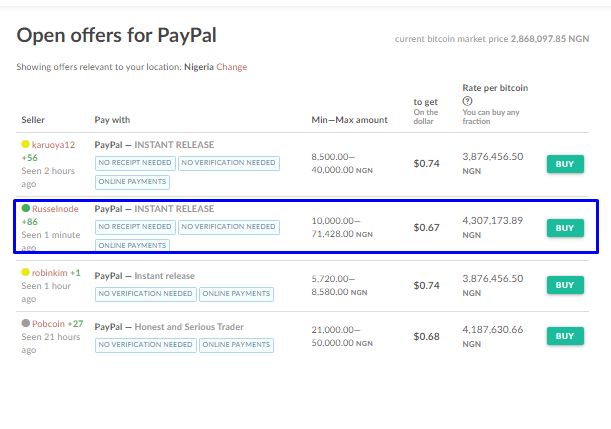Click karuoya12's ONLINE PAYMENTS tag
611x429 pixels.
pos(132,182)
